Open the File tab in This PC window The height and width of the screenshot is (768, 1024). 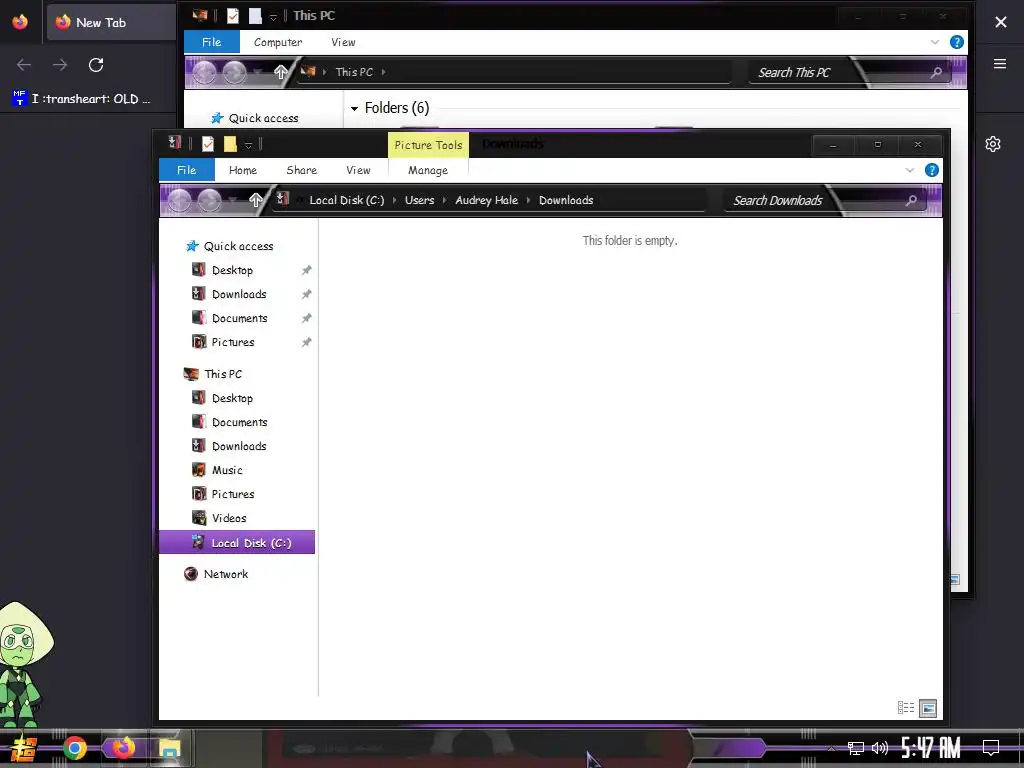click(x=212, y=42)
